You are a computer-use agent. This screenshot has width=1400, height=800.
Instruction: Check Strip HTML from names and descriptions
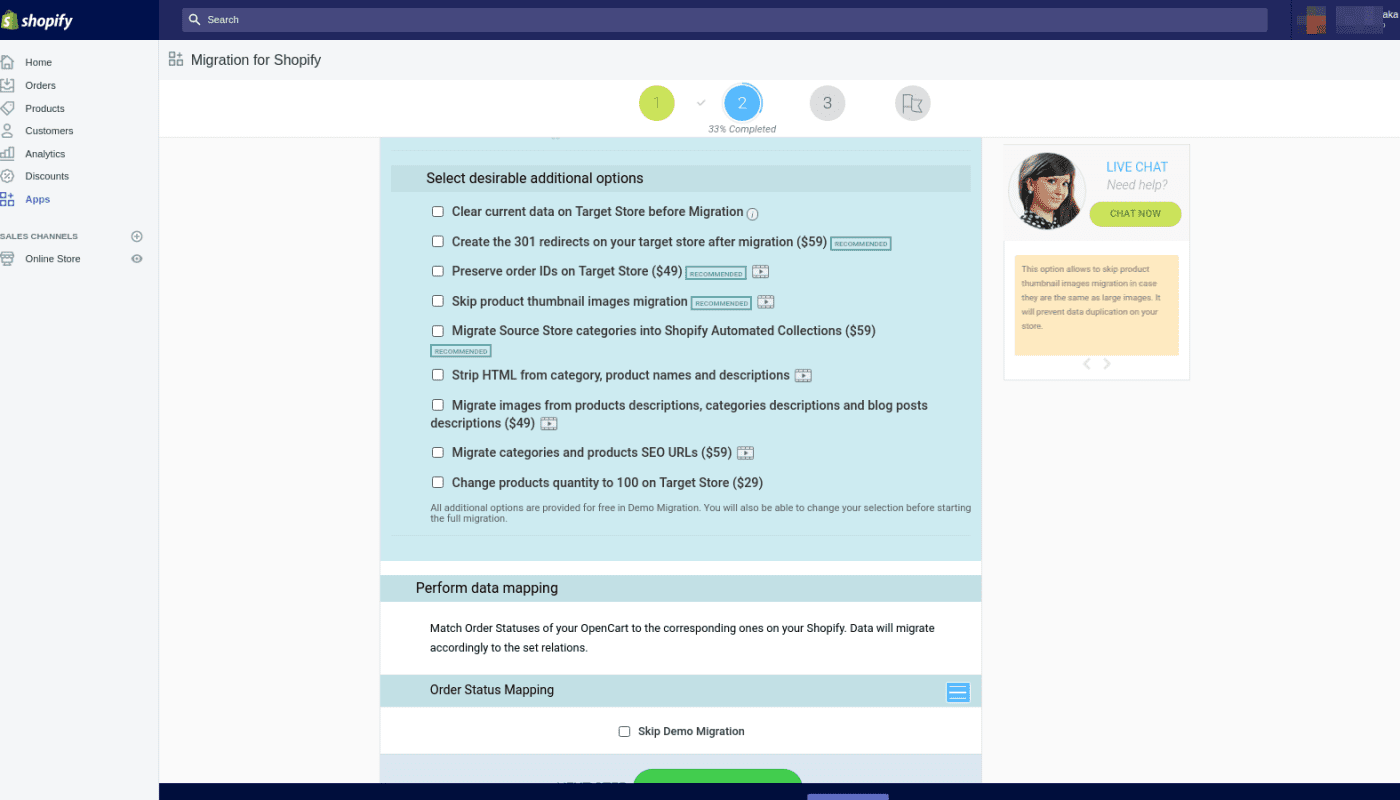pyautogui.click(x=438, y=375)
